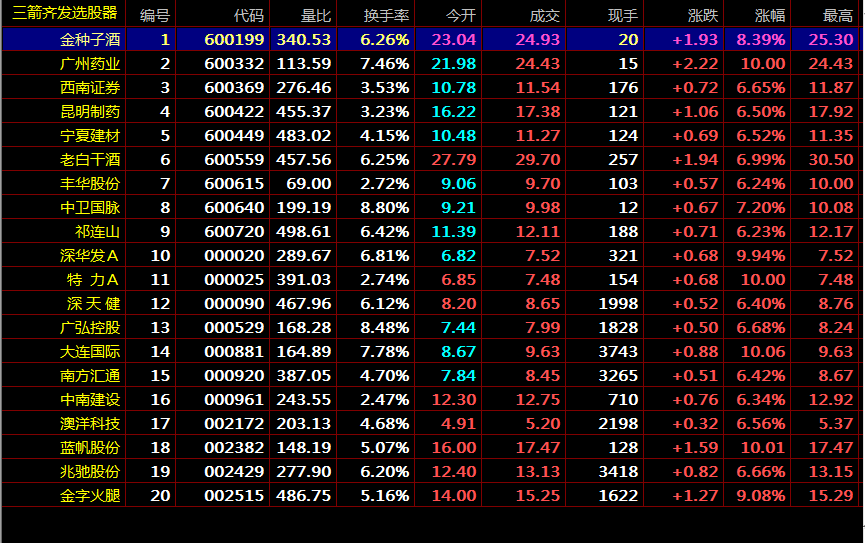The height and width of the screenshot is (543, 865).
Task: Select stock 南方汇通
Action: click(90, 376)
